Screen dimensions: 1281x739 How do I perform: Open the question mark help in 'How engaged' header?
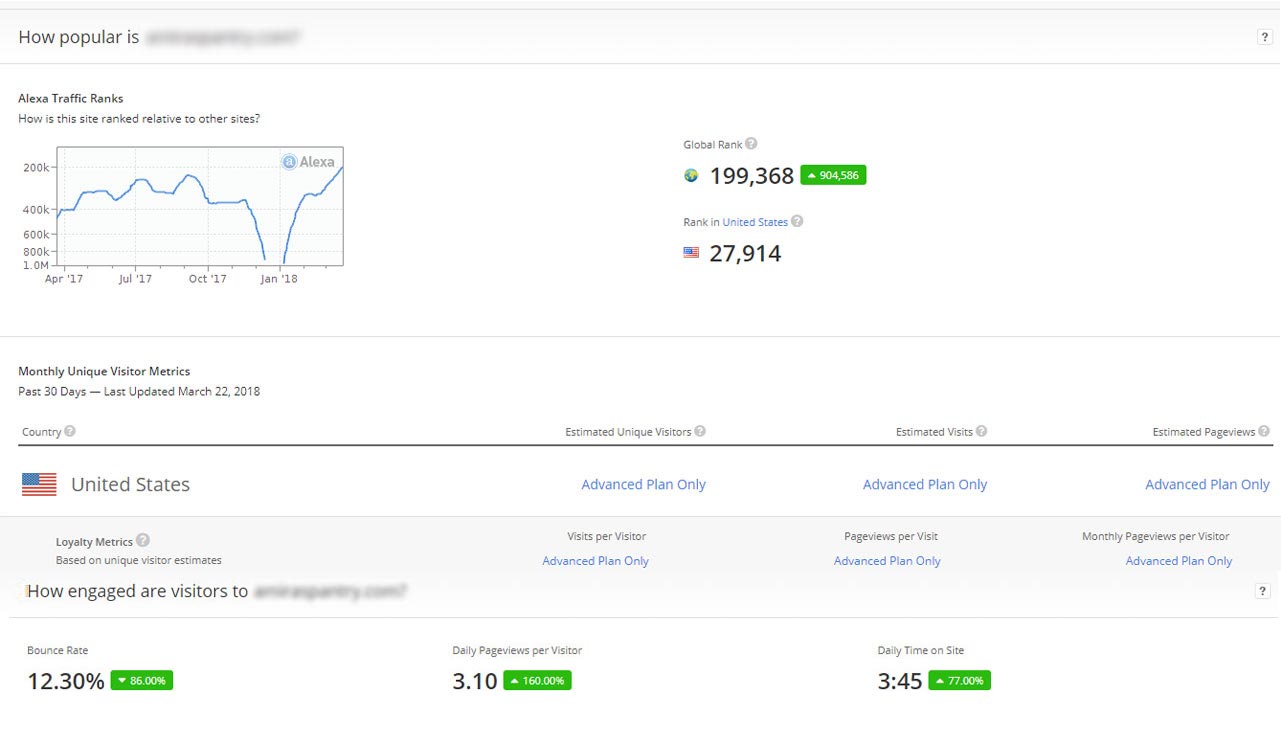click(1262, 591)
